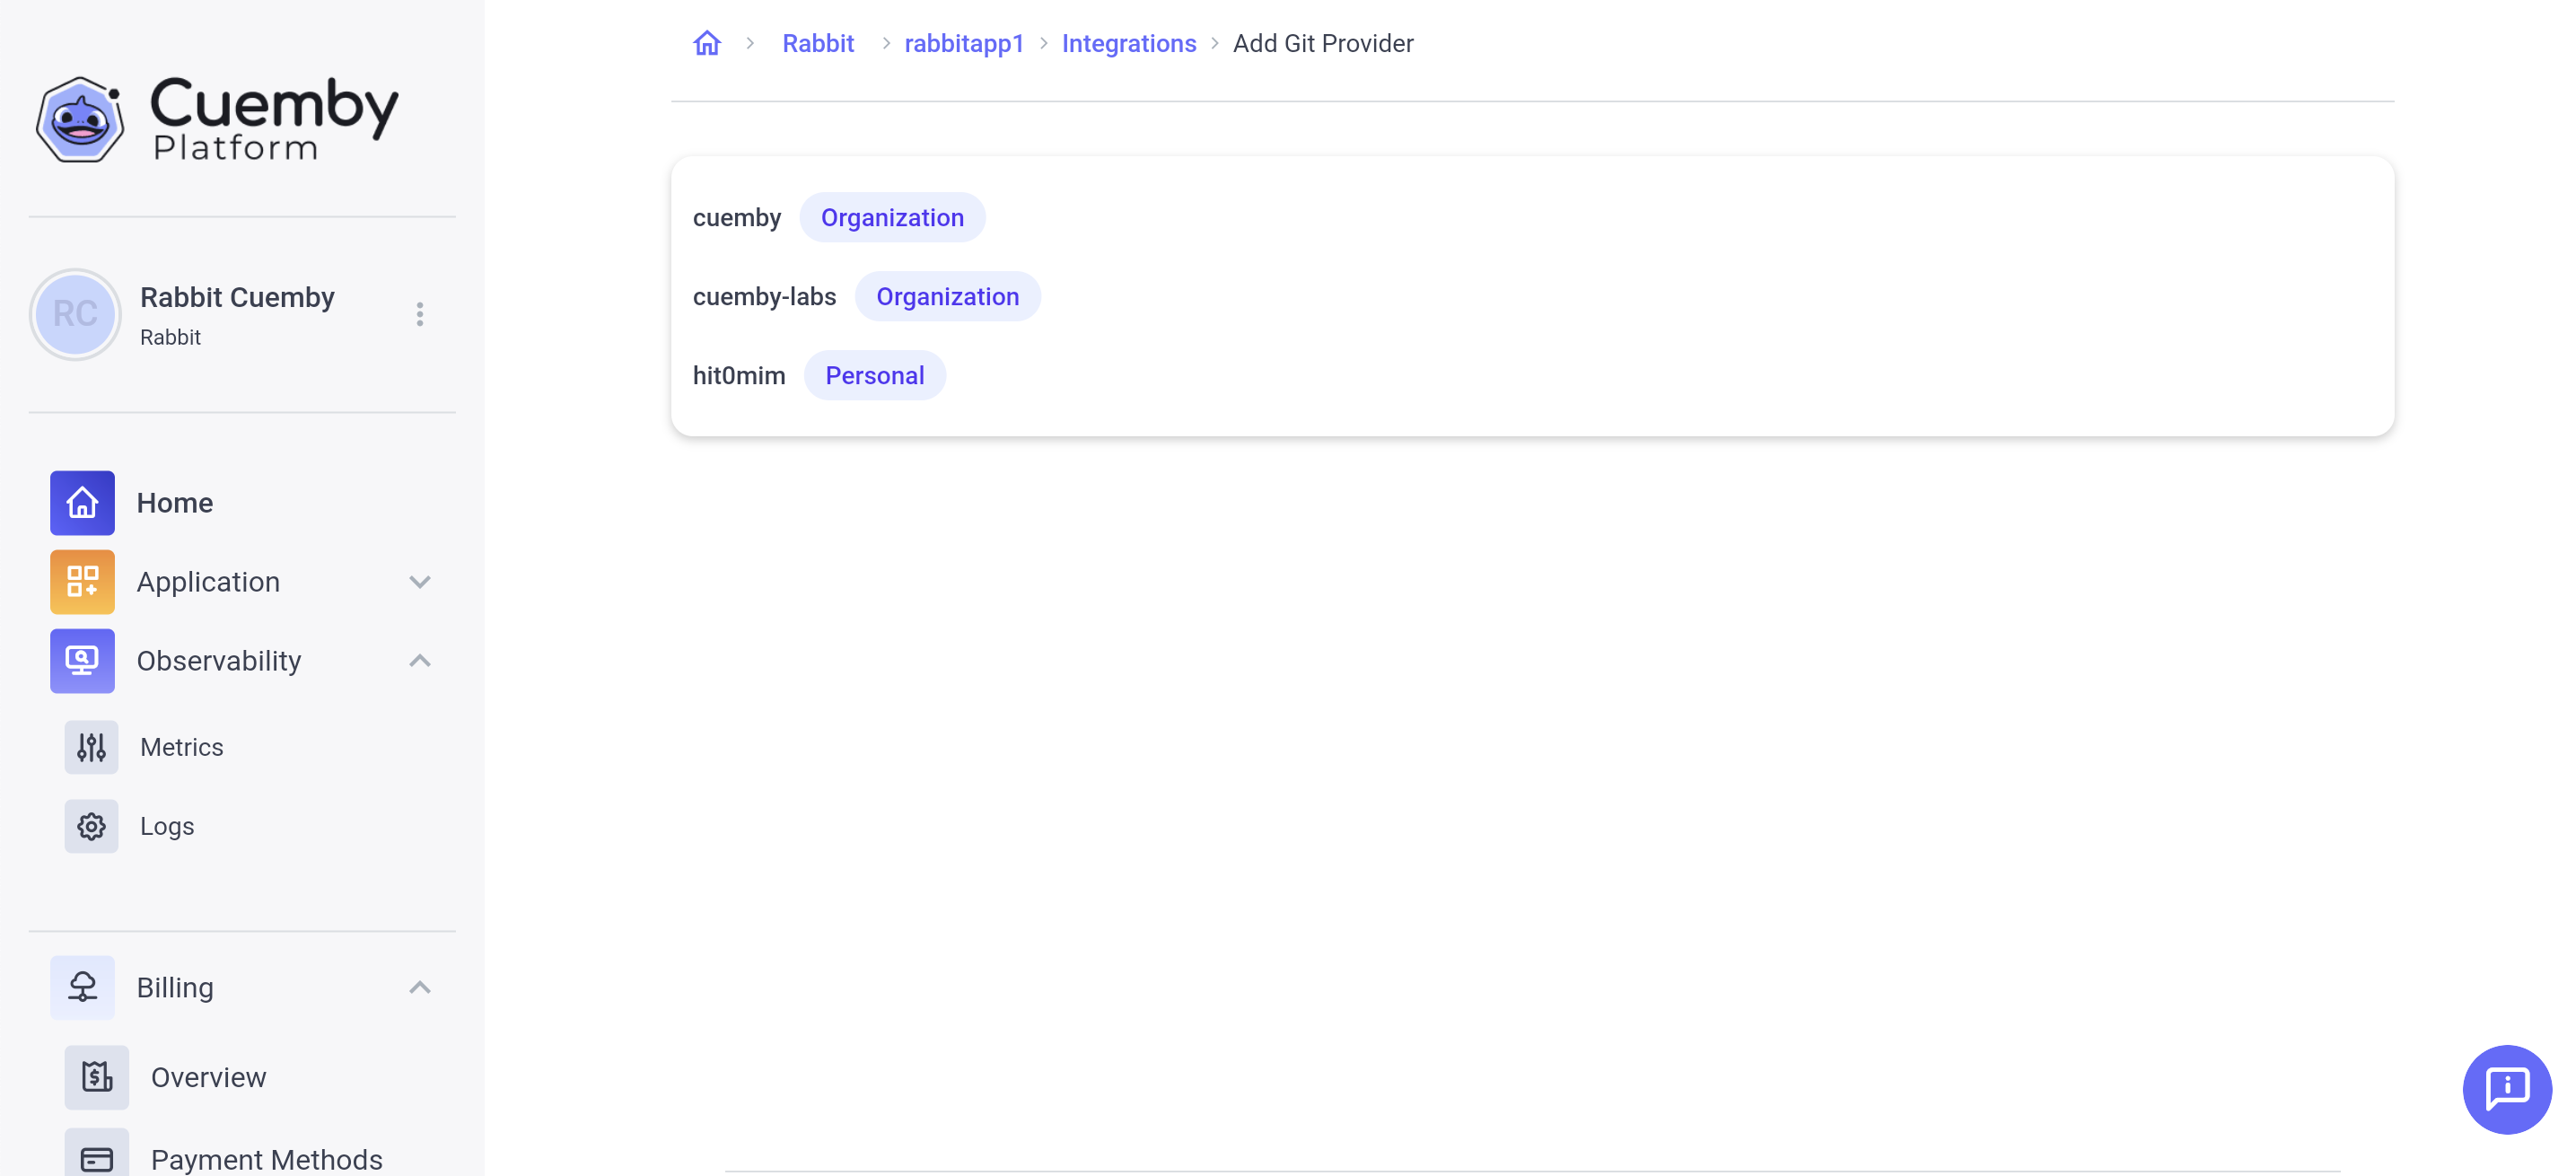Screen dimensions: 2576x1176
Task: Go to Integrations in the breadcrumb
Action: click(x=1128, y=43)
